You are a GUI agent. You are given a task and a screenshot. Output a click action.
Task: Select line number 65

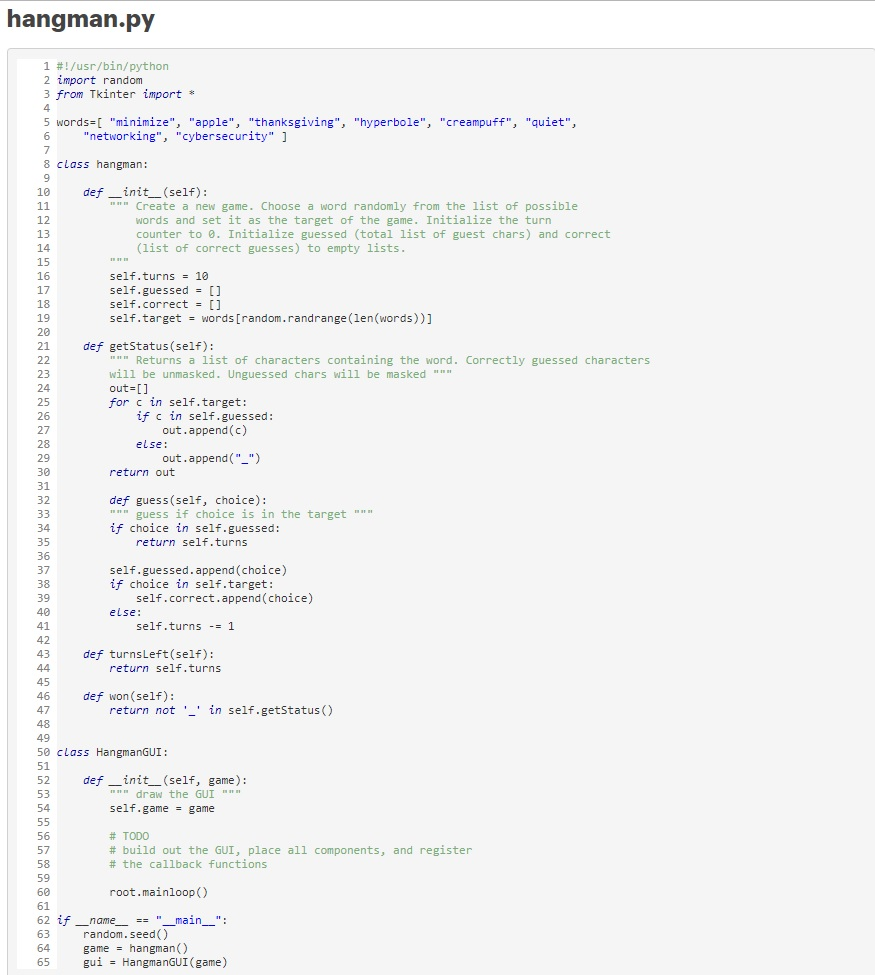point(46,961)
